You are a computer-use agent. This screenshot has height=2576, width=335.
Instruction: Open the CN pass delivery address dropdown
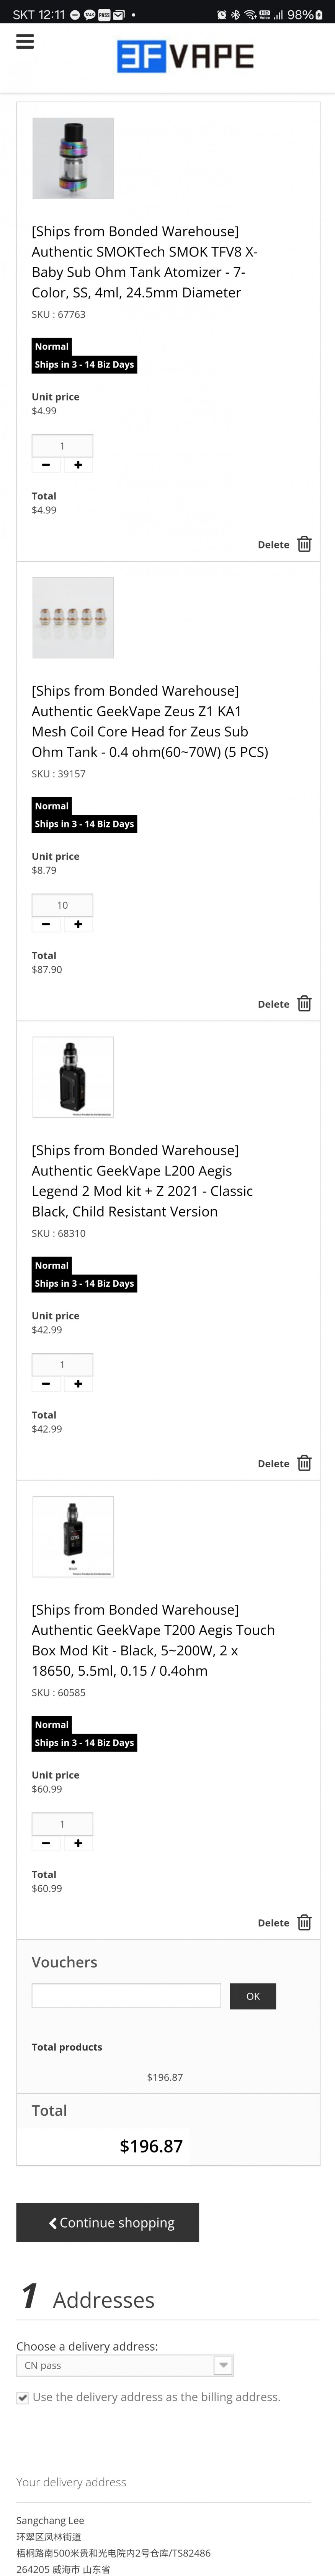coord(124,2365)
